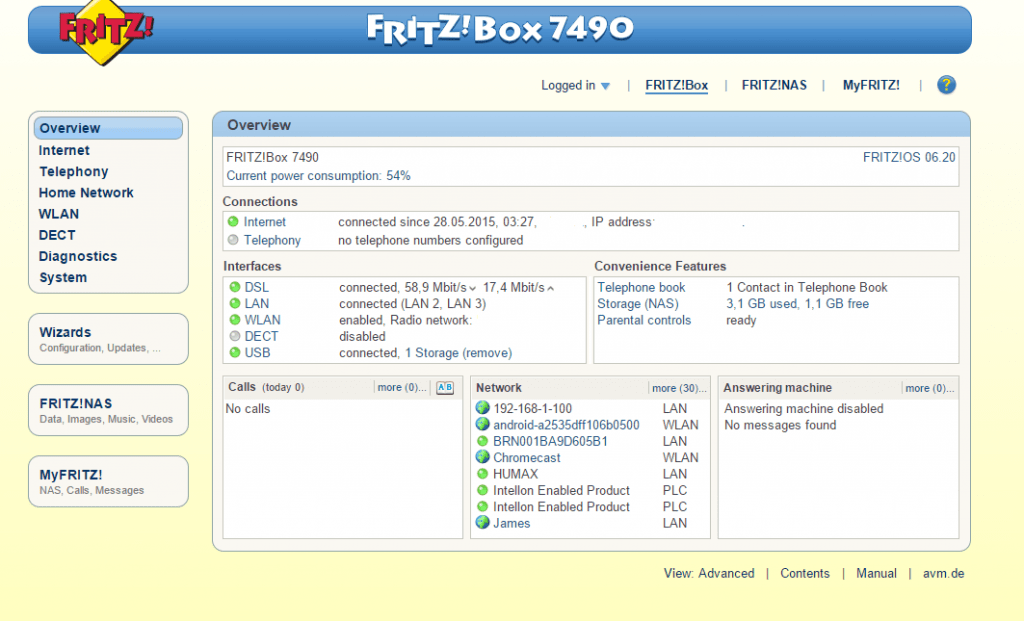
Task: Expand the Logged in dropdown arrow
Action: 605,86
